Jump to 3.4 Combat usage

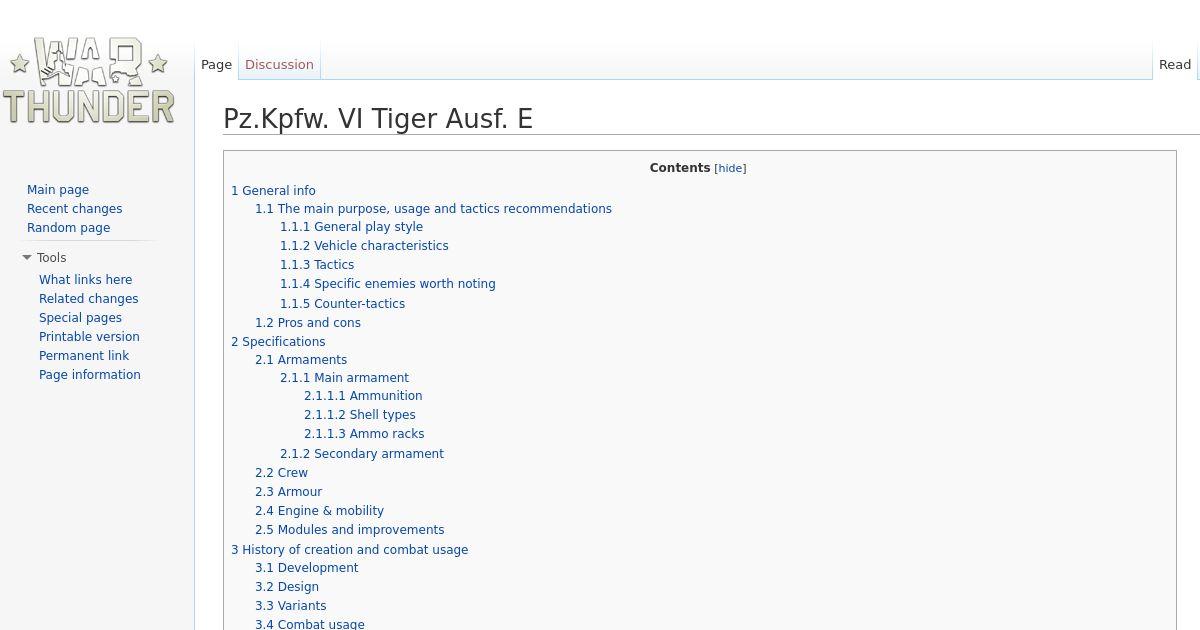click(x=309, y=624)
